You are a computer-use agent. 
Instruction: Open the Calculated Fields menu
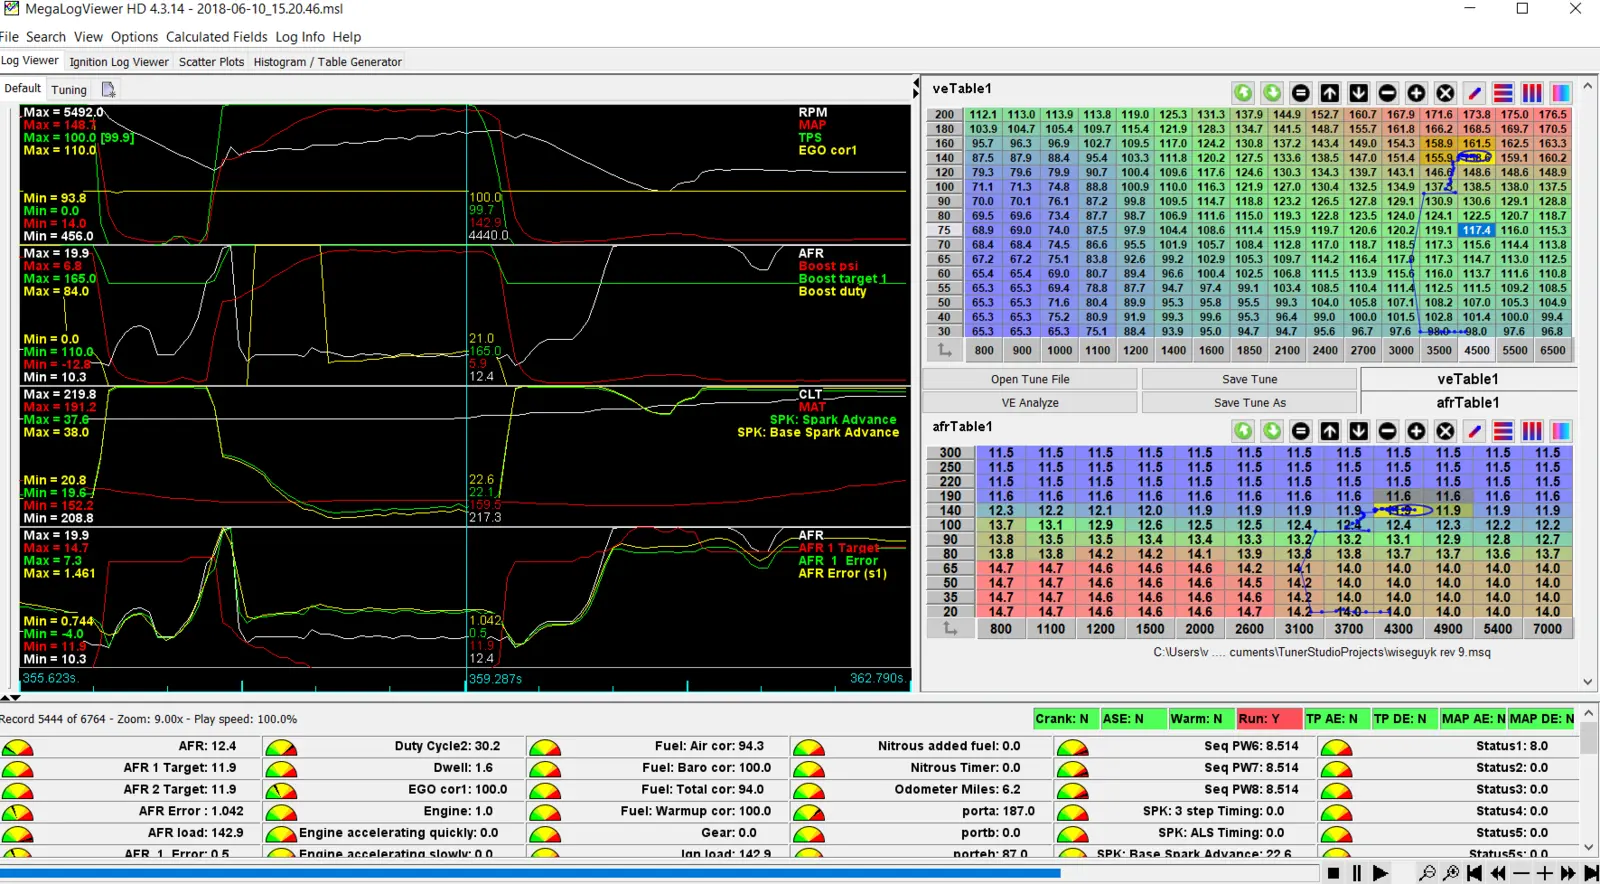(x=216, y=37)
